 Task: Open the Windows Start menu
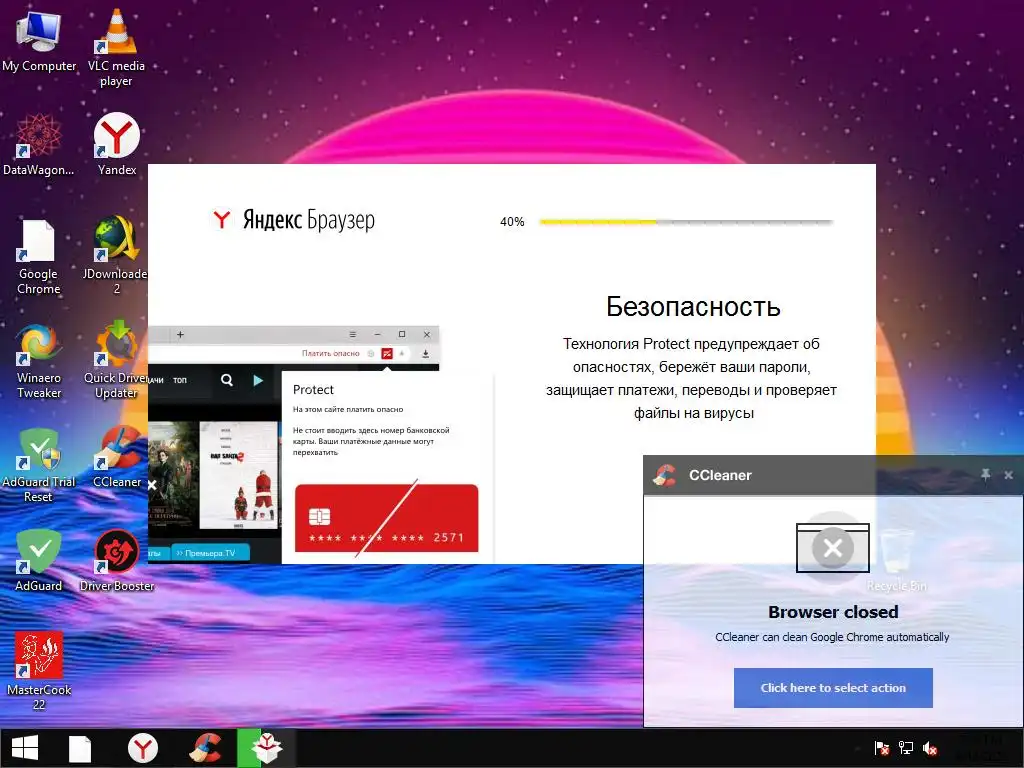(x=25, y=748)
